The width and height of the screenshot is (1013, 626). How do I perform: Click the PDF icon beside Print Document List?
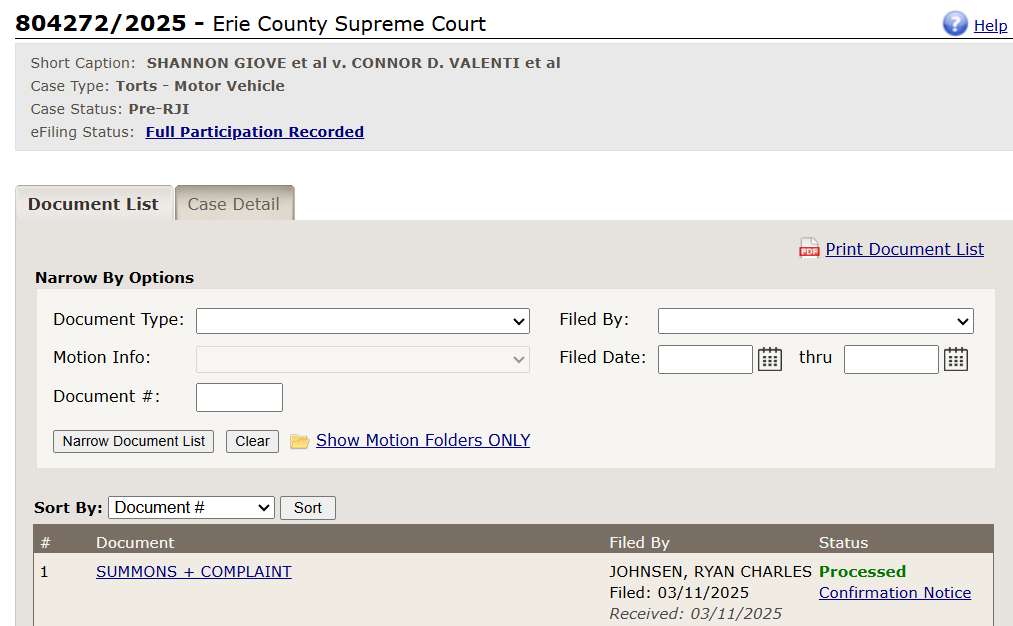pos(809,249)
